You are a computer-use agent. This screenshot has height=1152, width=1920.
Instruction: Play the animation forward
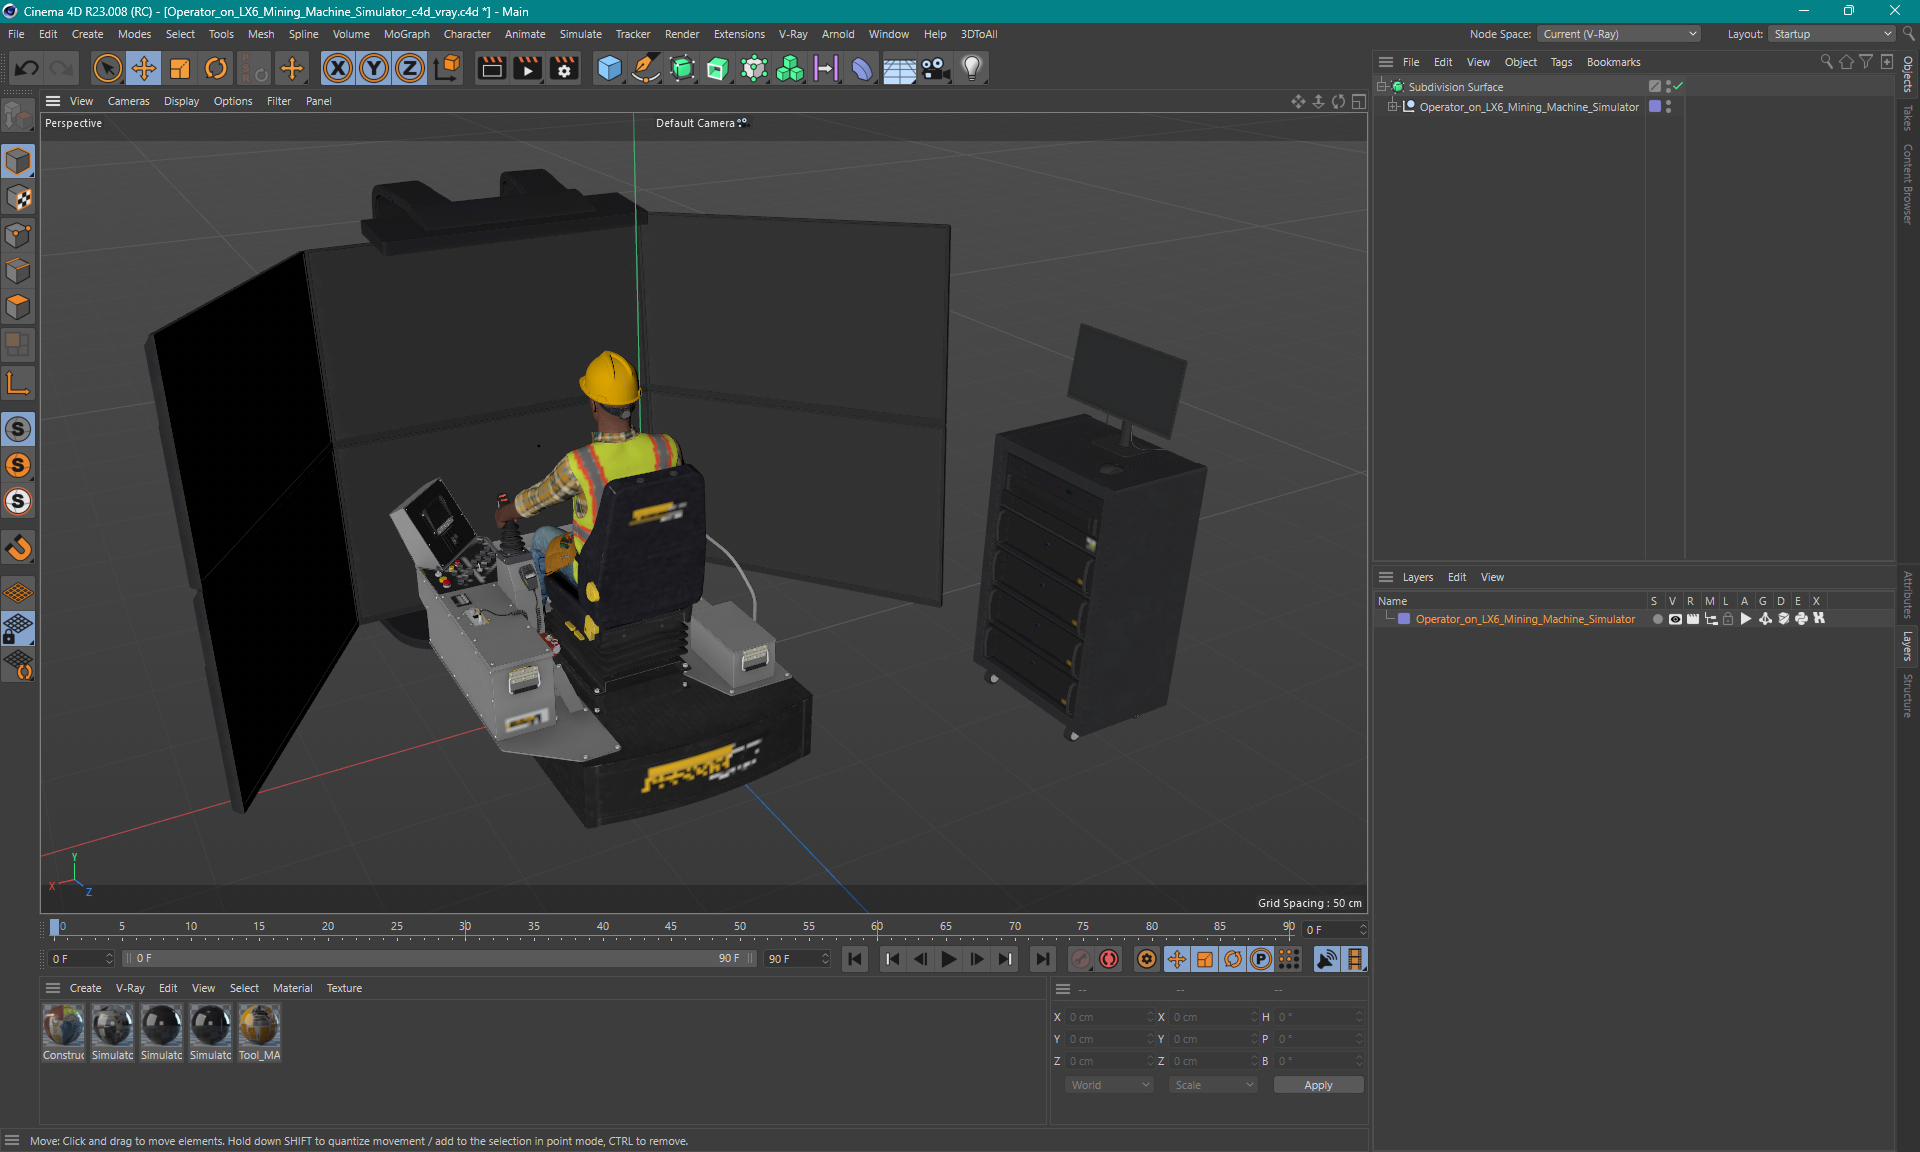(948, 959)
